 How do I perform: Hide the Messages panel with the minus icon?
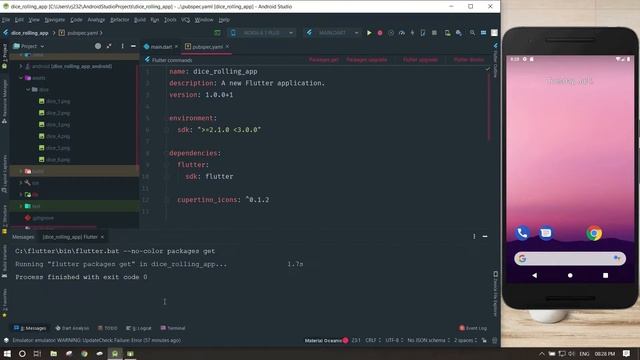pyautogui.click(x=485, y=236)
